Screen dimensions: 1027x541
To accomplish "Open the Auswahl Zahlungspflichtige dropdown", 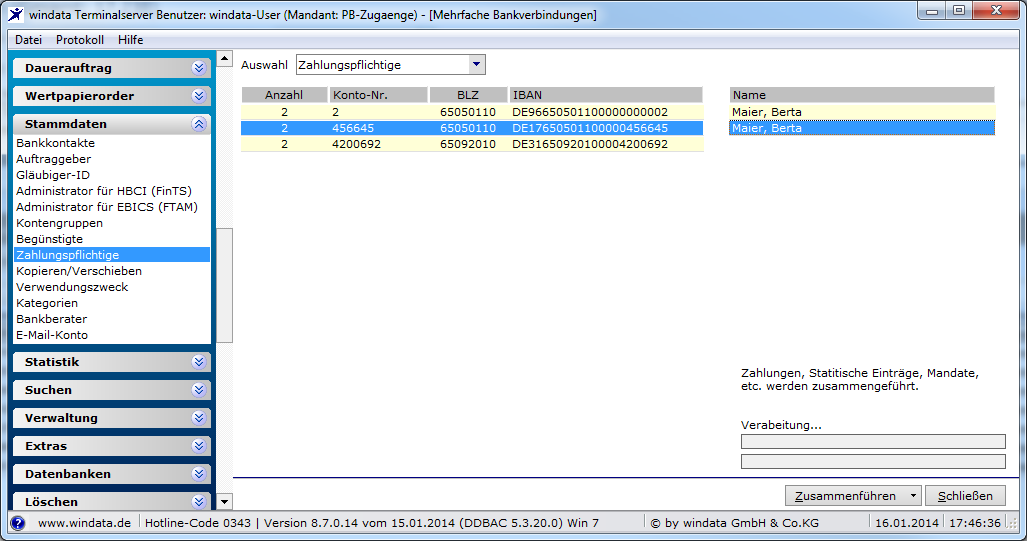I will tap(476, 64).
